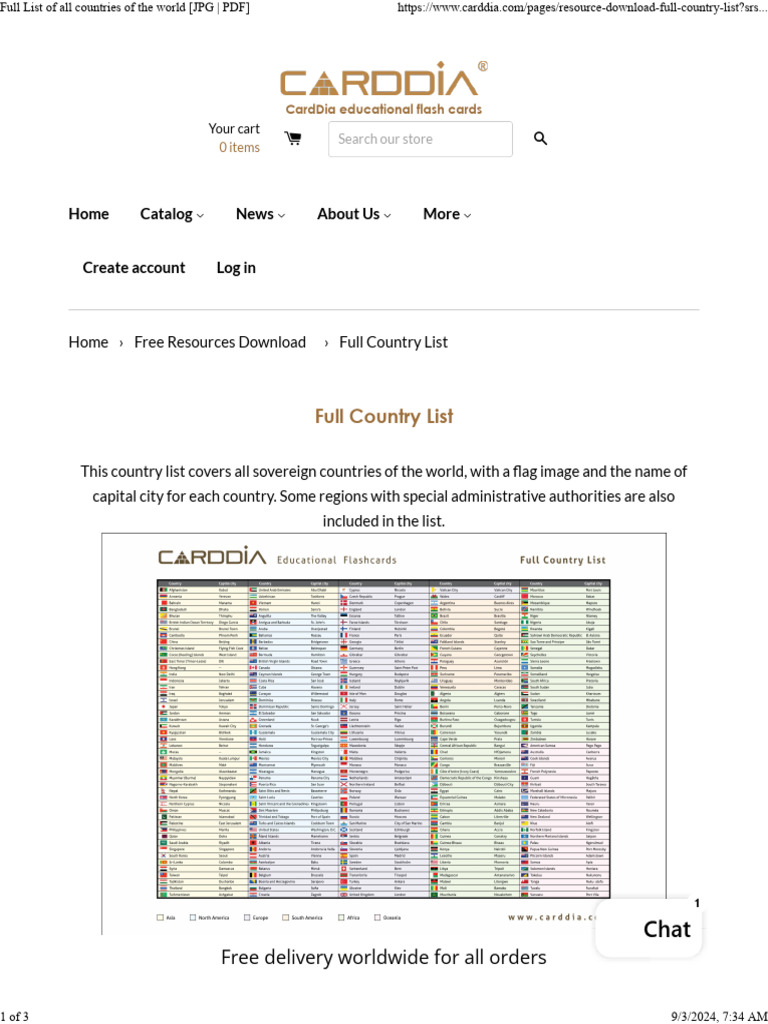768x1024 pixels.
Task: Click the Log in link
Action: tap(236, 268)
